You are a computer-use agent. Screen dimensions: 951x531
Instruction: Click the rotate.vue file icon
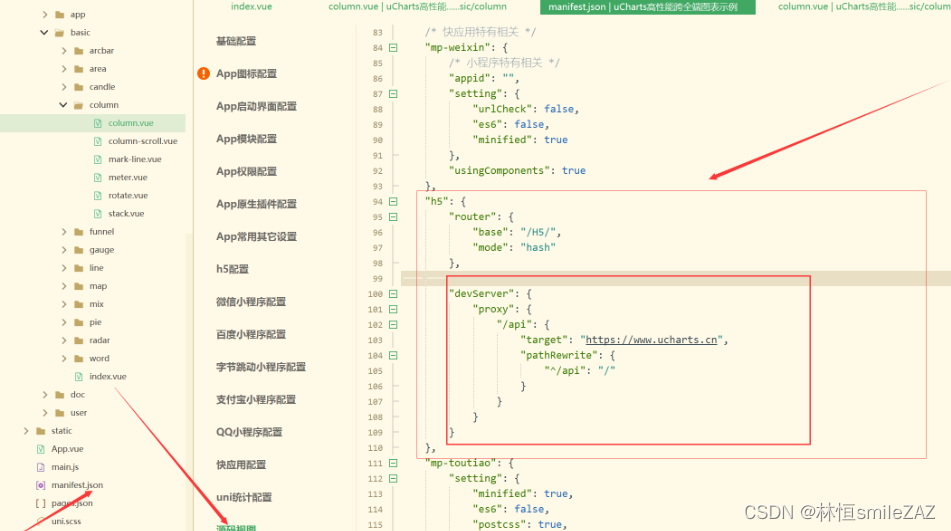[98, 196]
